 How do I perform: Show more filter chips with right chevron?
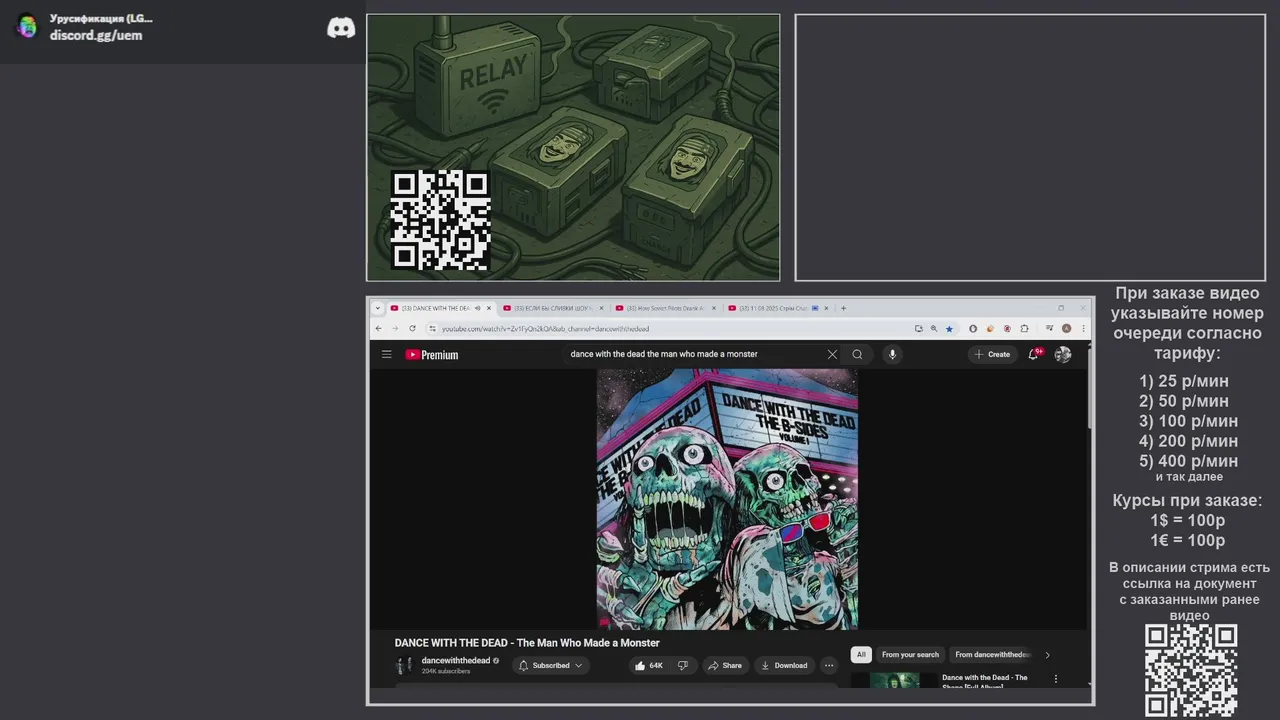[x=1047, y=655]
